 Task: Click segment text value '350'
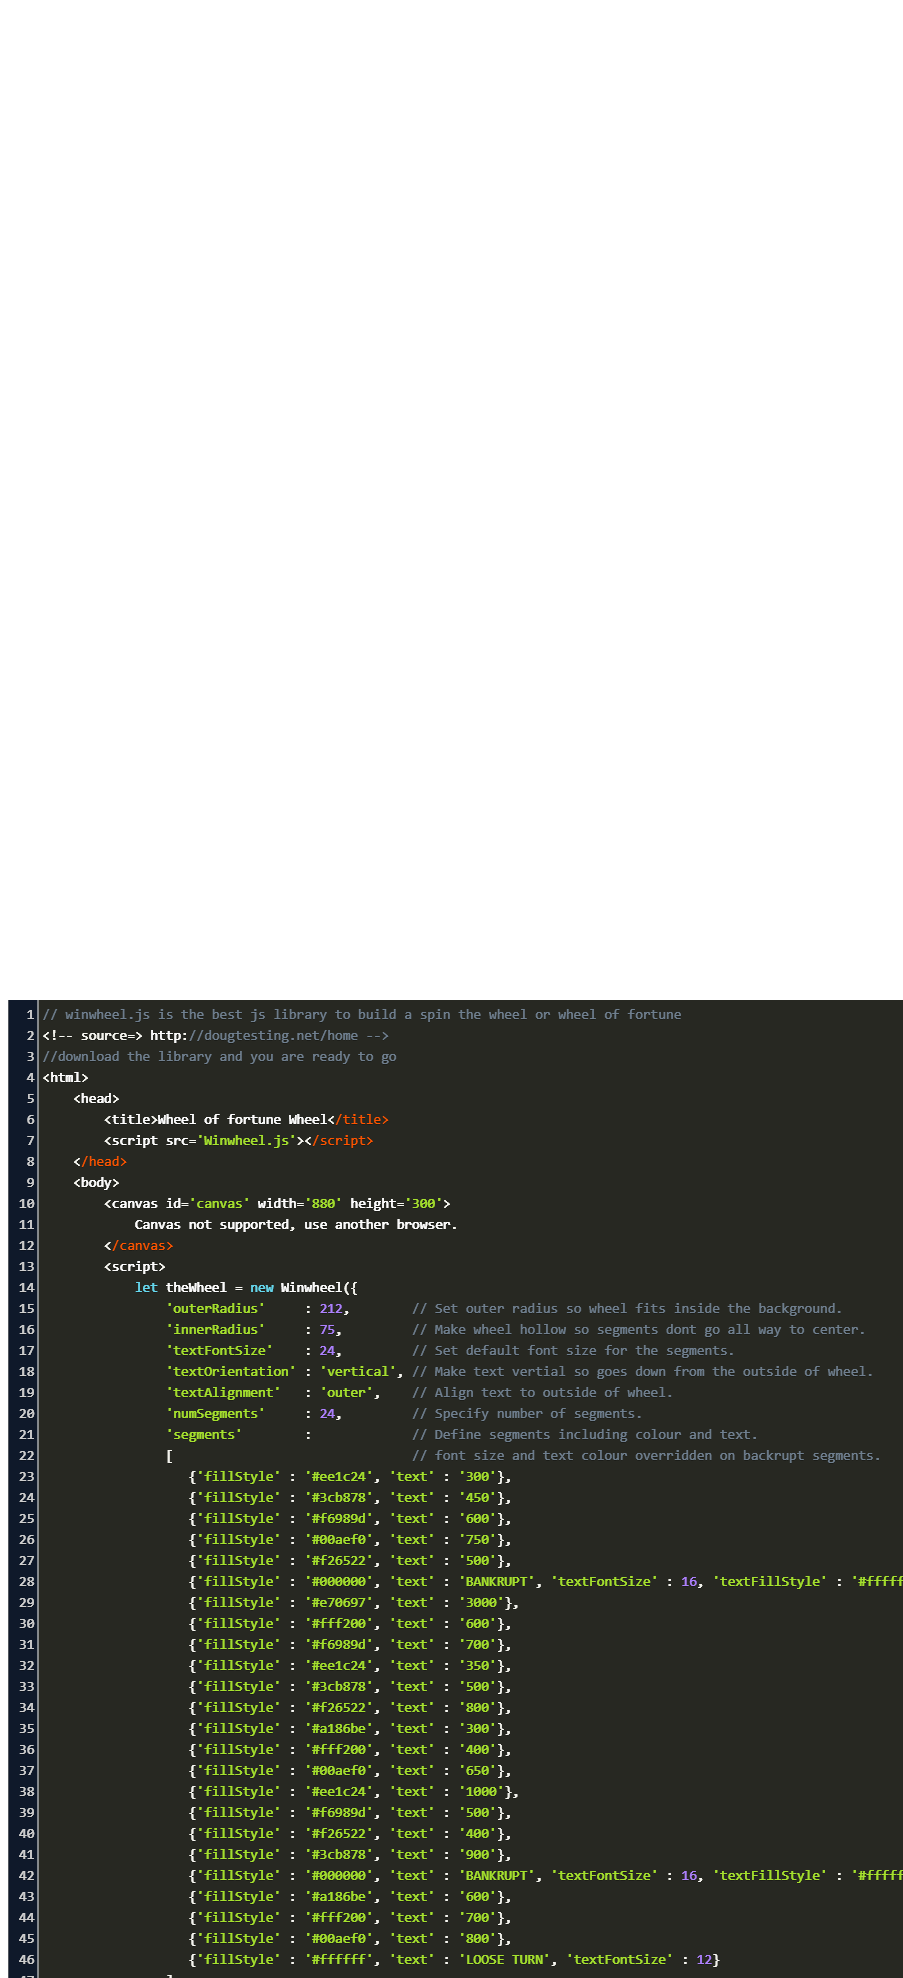pyautogui.click(x=477, y=1665)
